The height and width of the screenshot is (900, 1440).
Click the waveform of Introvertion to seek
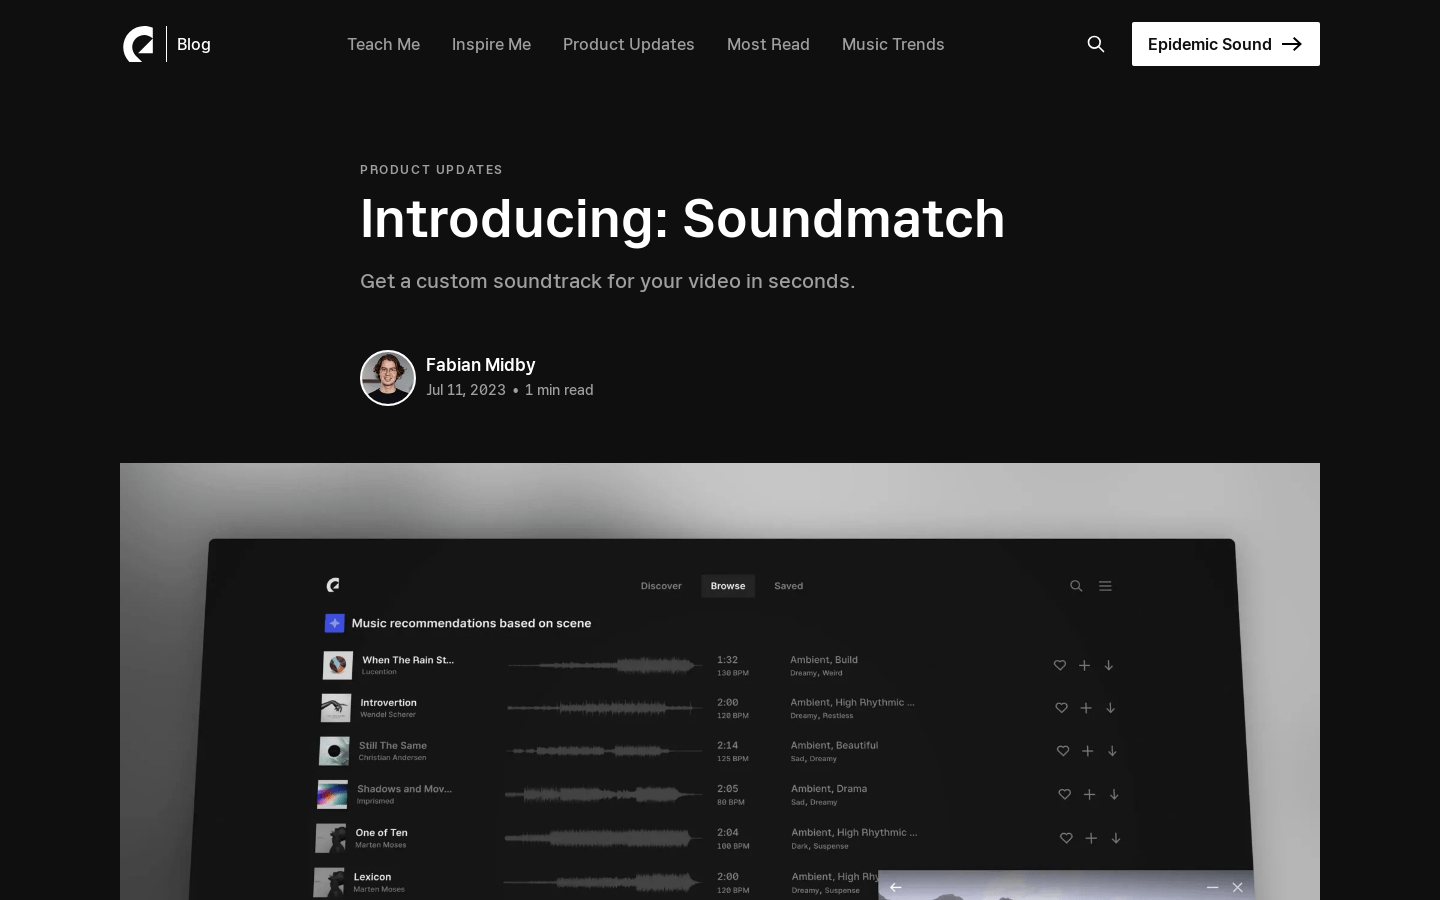[x=605, y=708]
